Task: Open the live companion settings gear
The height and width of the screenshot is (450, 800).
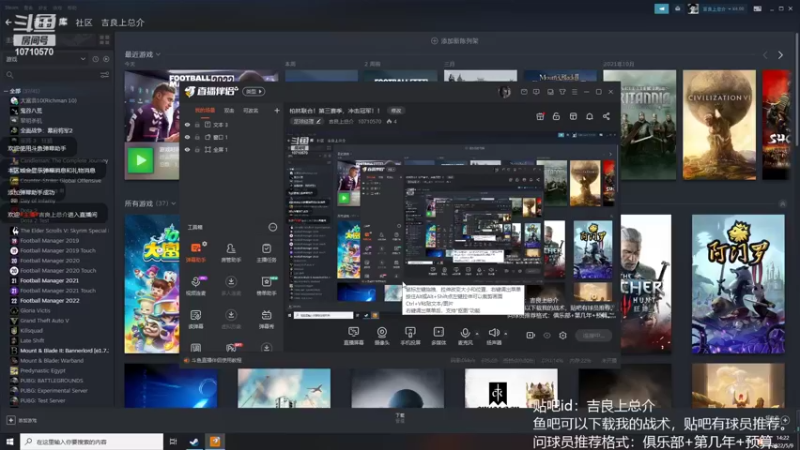Action: [563, 335]
